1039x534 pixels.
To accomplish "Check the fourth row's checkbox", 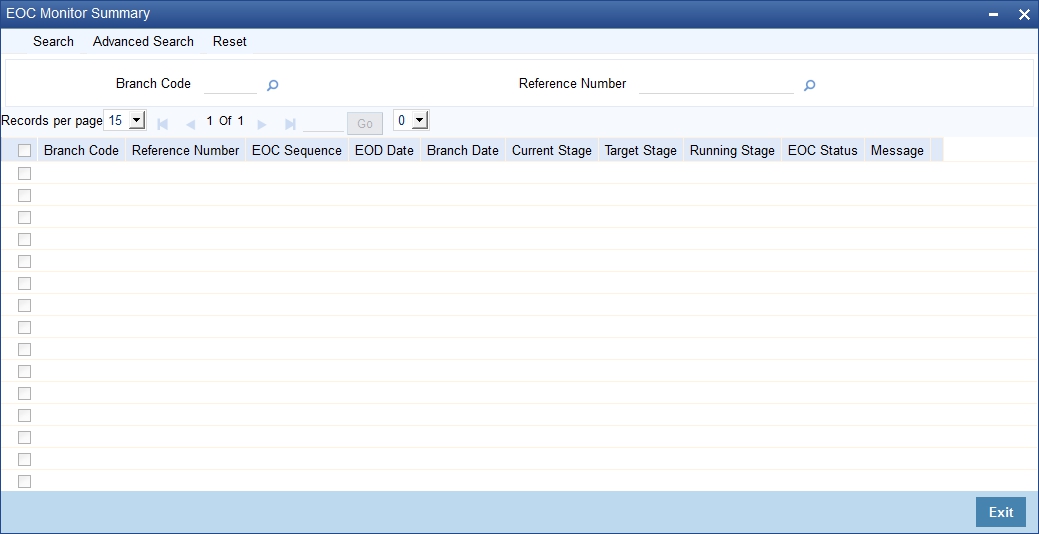I will tap(25, 239).
